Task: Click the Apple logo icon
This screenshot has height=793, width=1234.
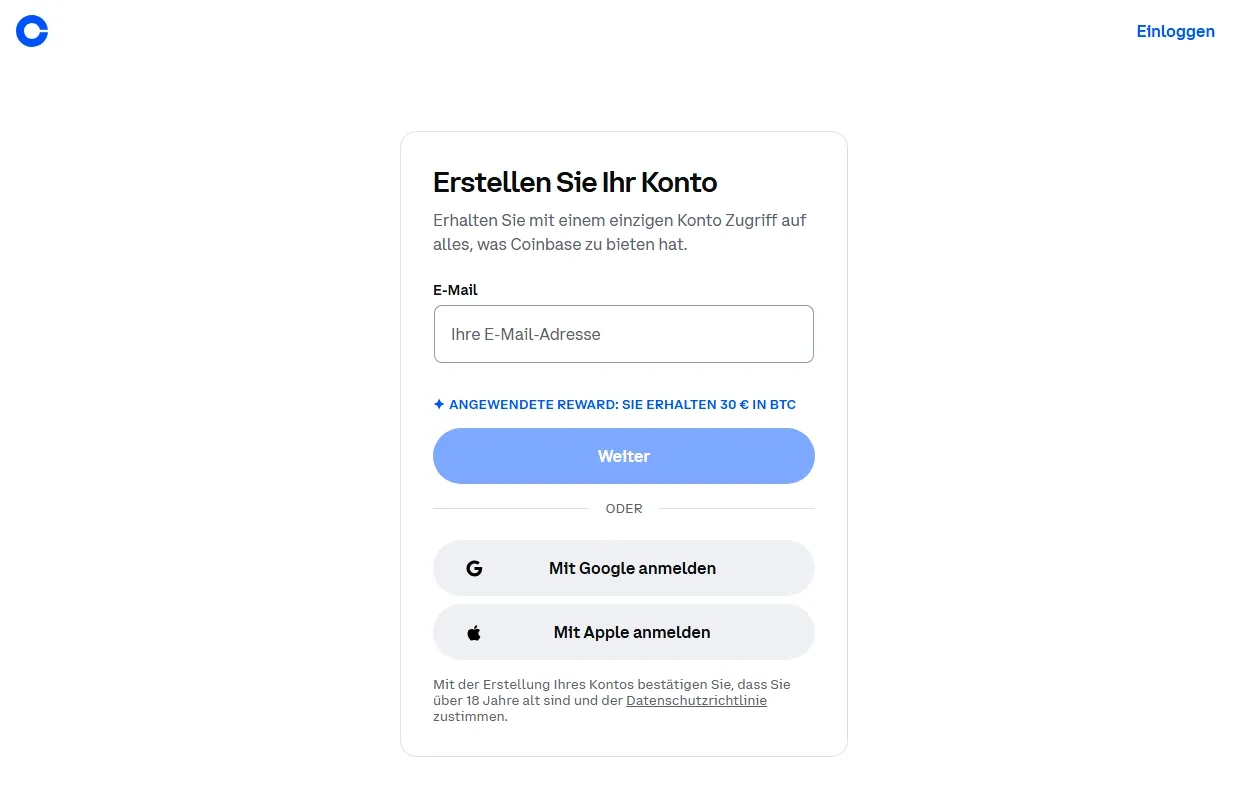Action: coord(474,631)
